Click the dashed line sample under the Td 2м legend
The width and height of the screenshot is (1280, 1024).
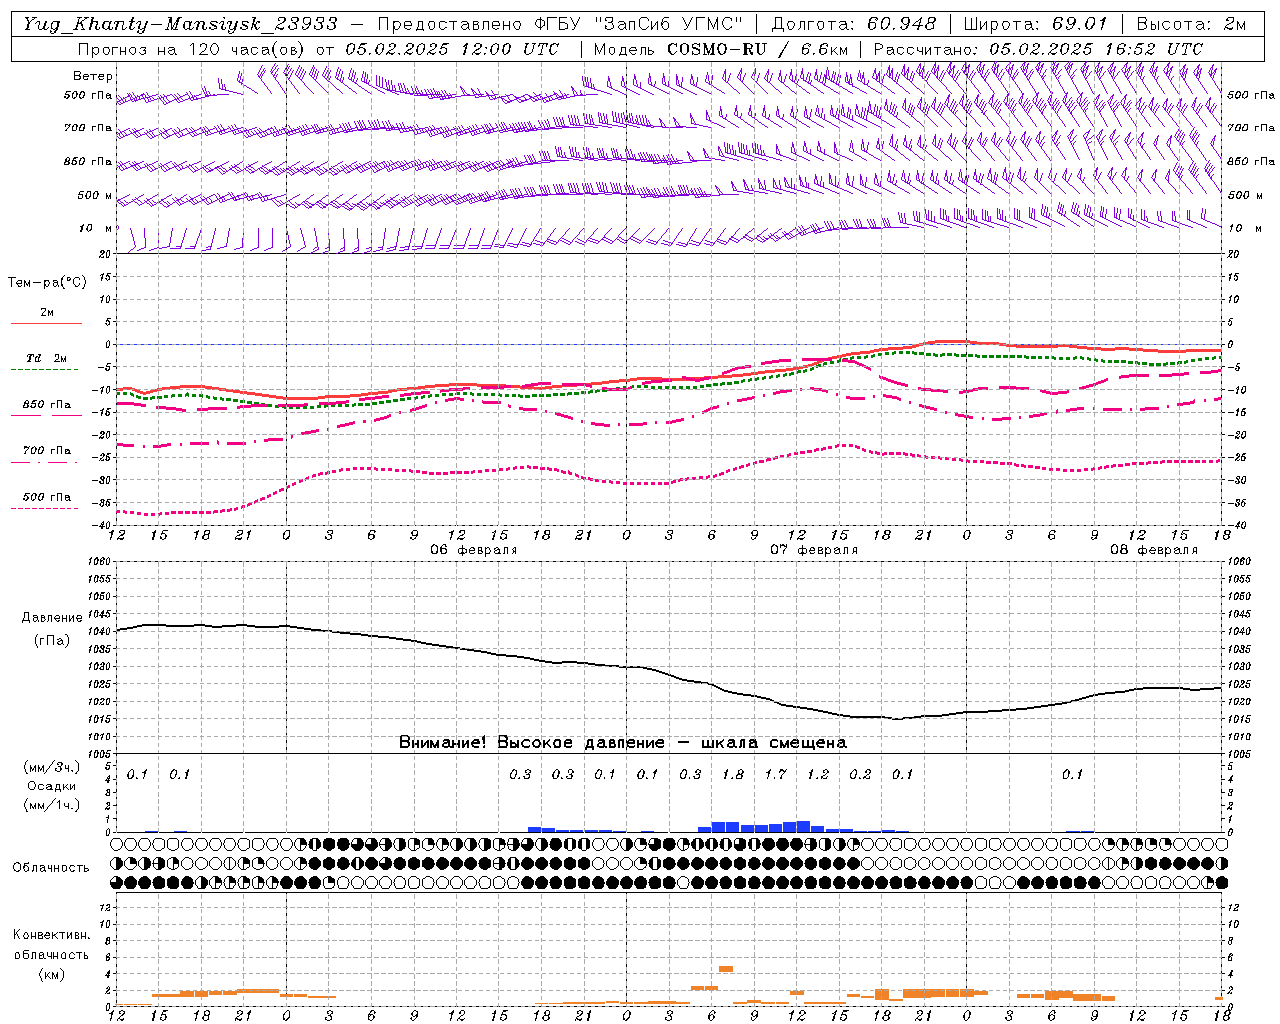coord(44,370)
